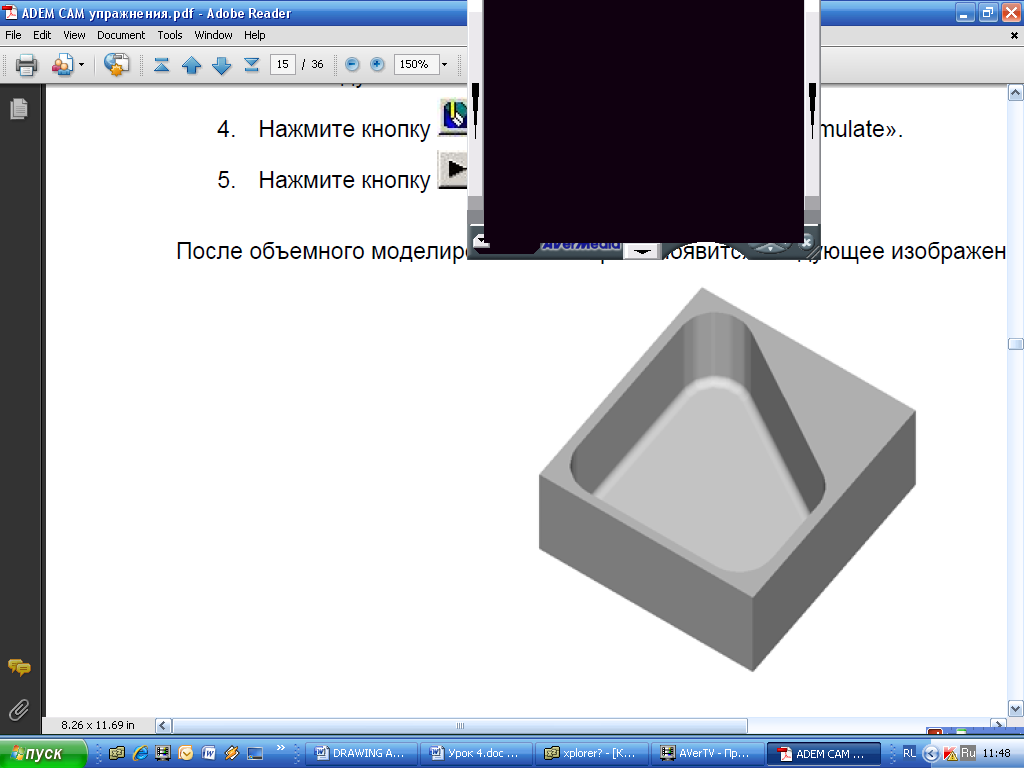Click the vertical scrollbar down arrow

pyautogui.click(x=1016, y=708)
